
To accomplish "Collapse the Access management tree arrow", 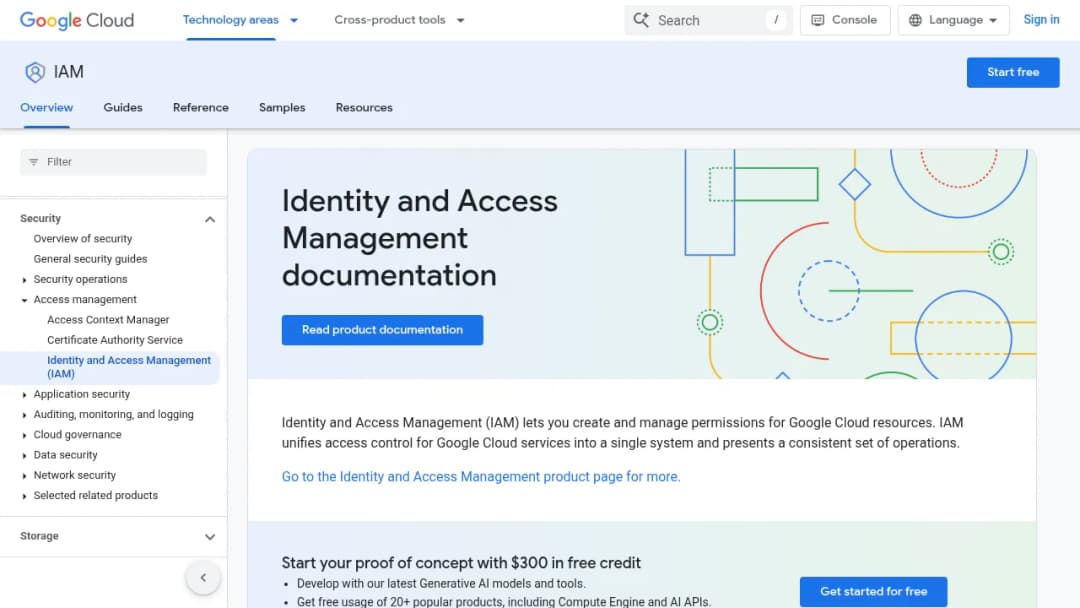I will pos(24,300).
